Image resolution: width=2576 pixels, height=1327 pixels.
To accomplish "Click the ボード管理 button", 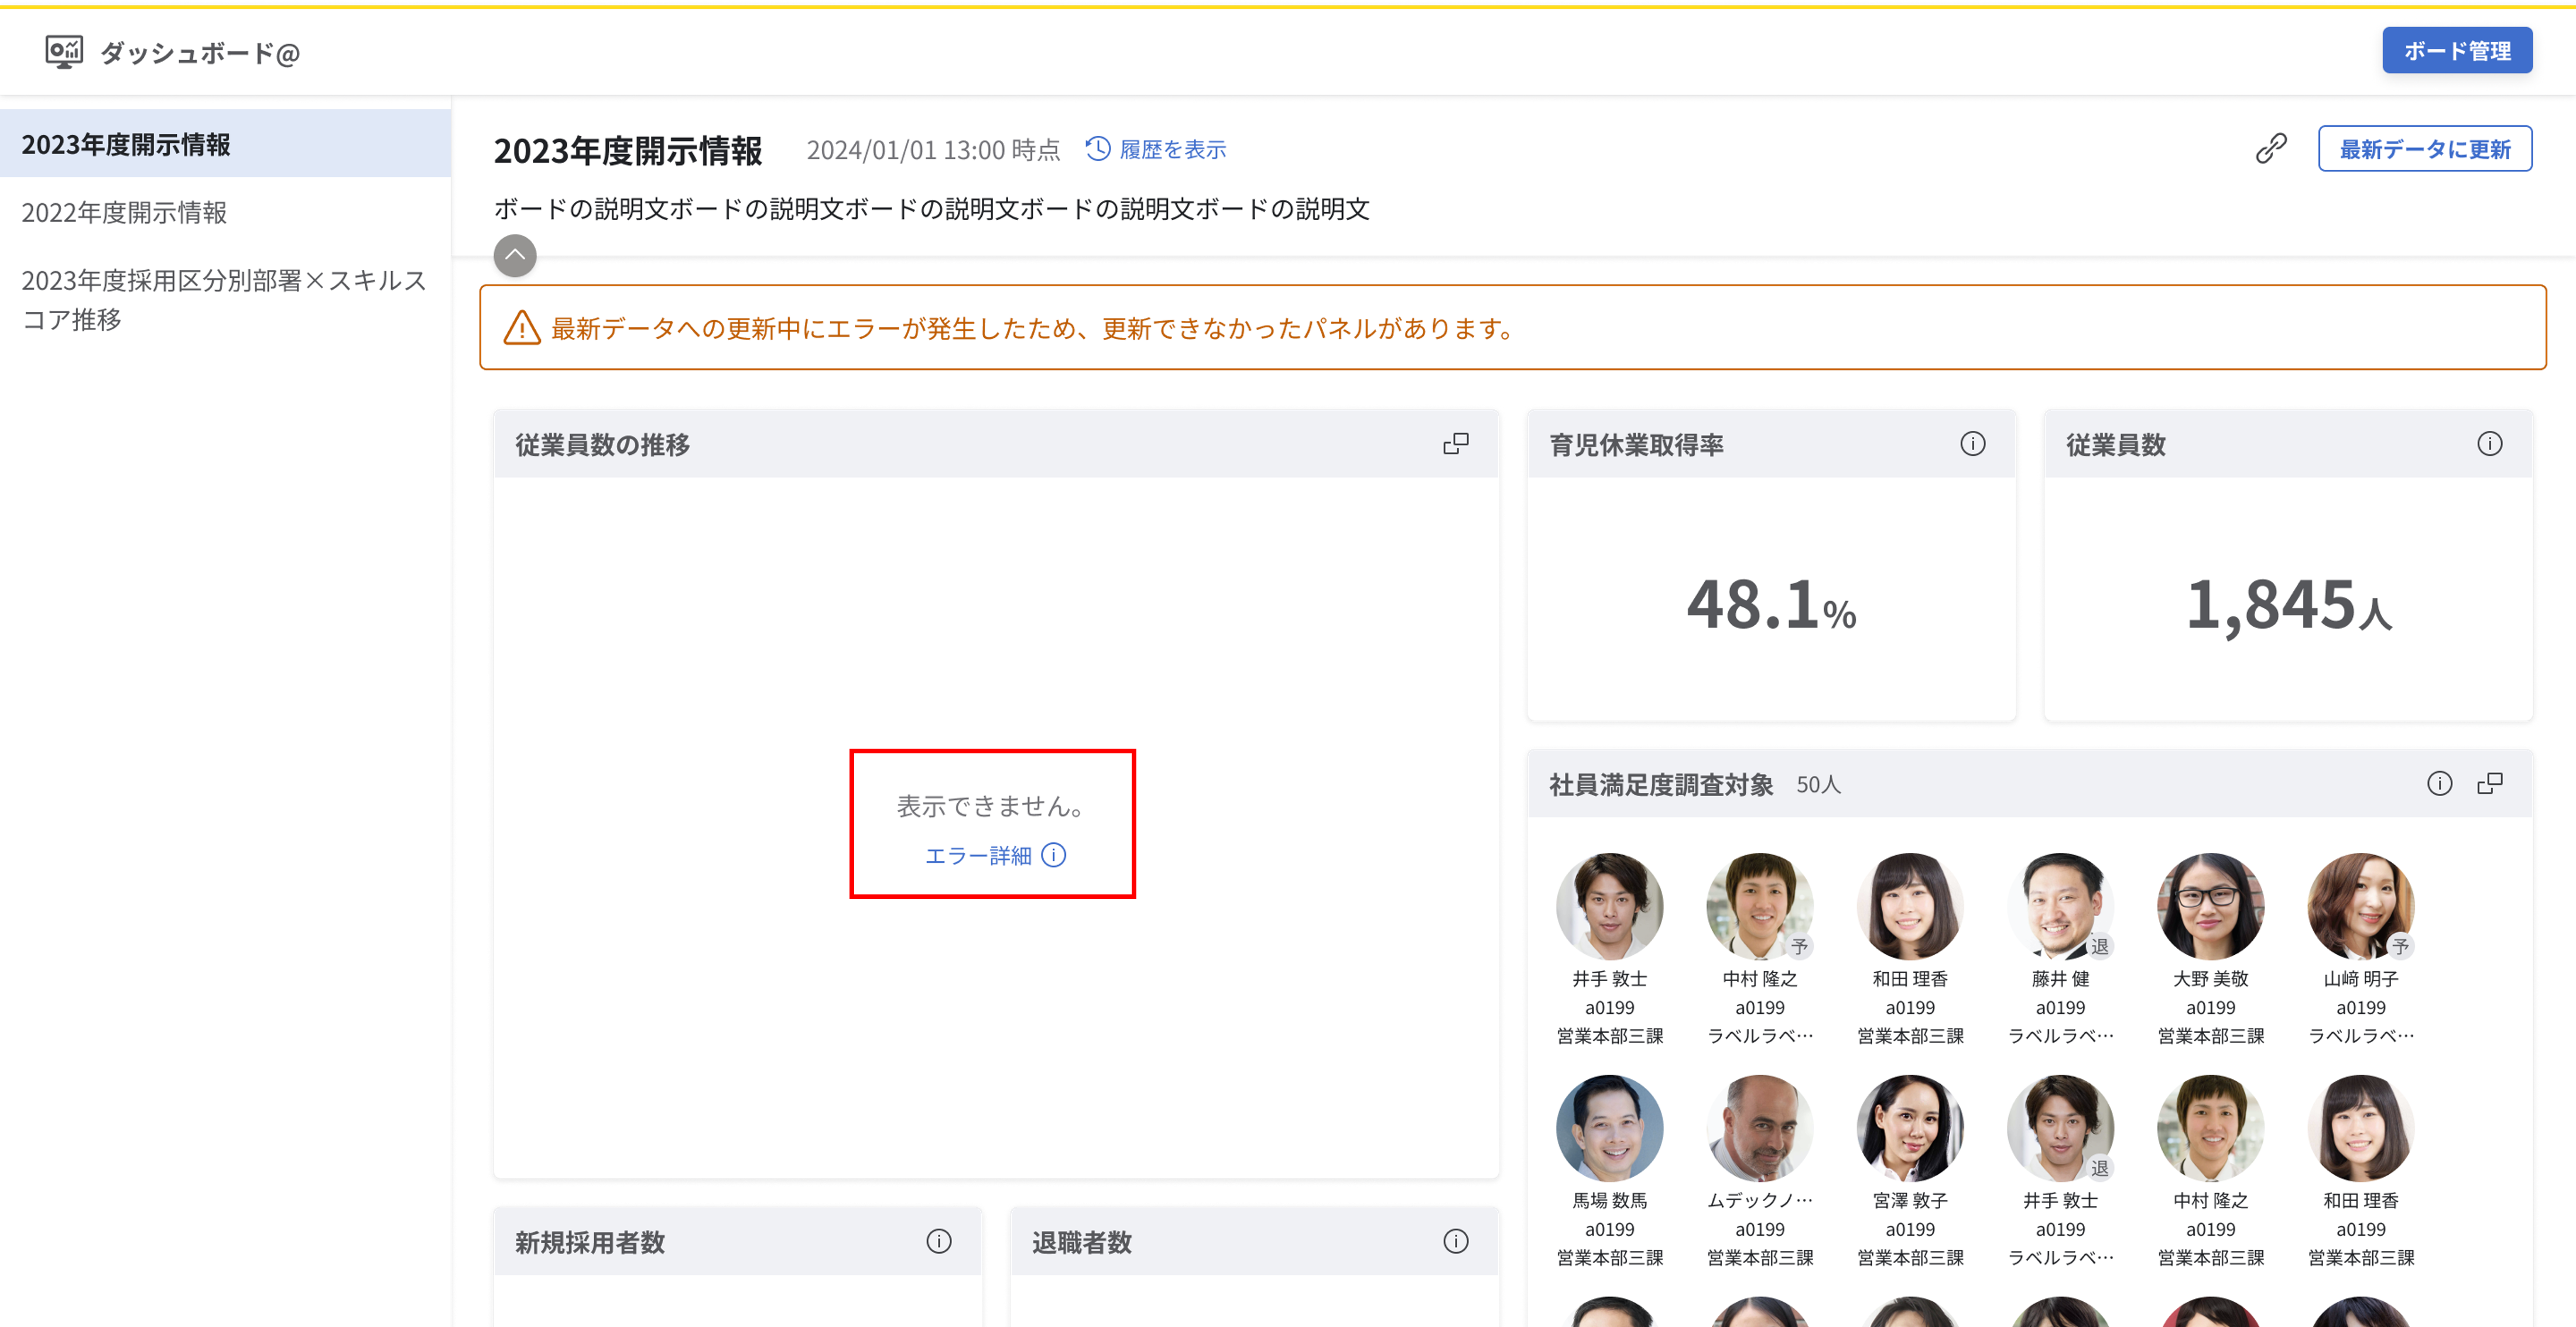I will click(x=2457, y=50).
